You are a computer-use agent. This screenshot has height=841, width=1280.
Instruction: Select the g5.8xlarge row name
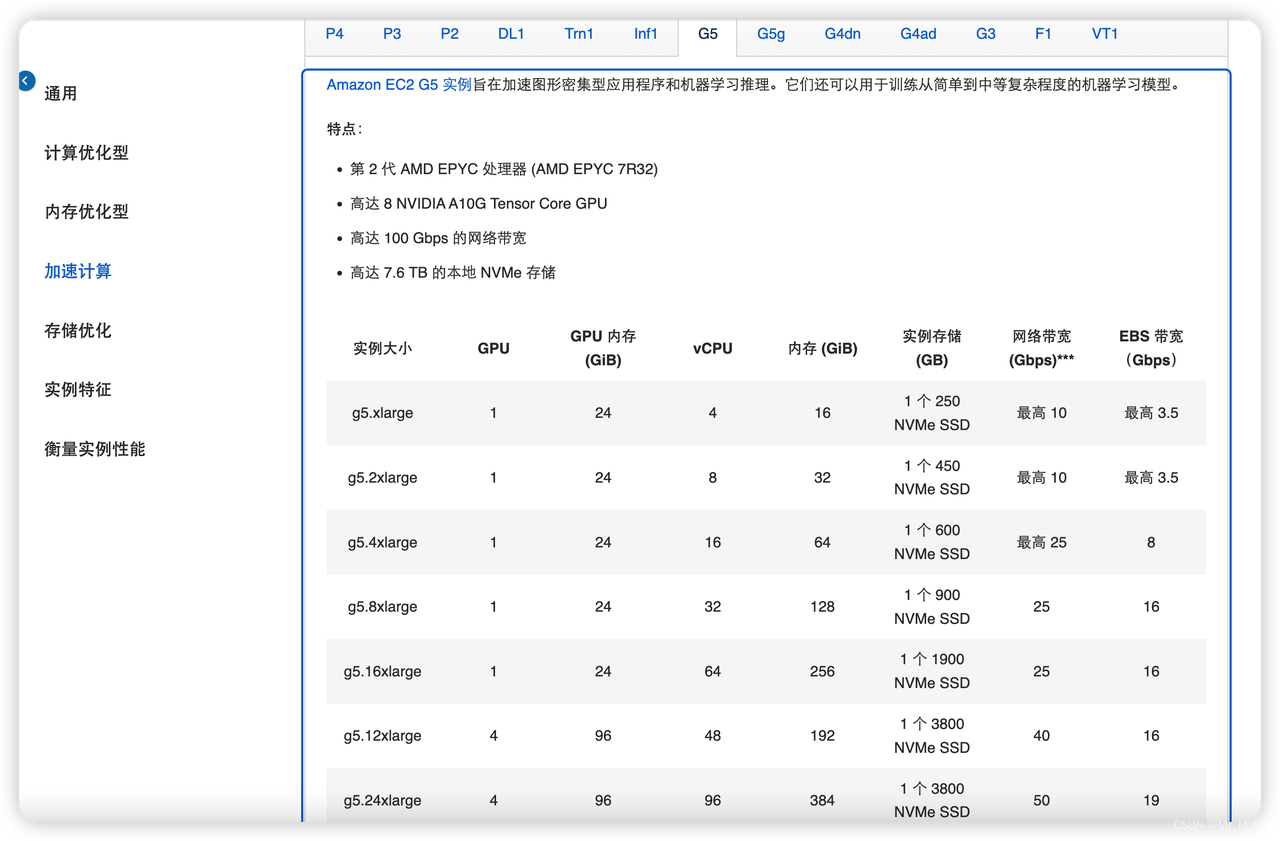[383, 606]
